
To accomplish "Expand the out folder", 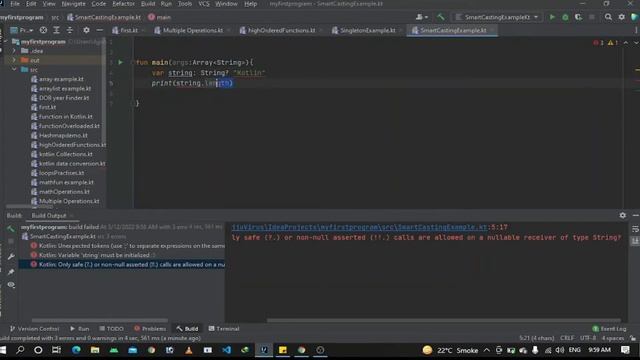I will coord(14,60).
